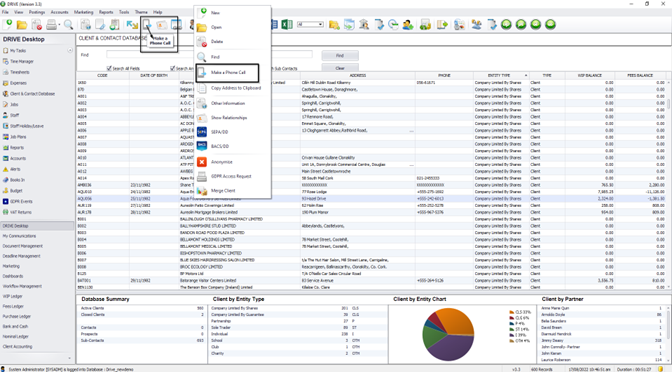Open Time Manager in sidebar

click(21, 61)
